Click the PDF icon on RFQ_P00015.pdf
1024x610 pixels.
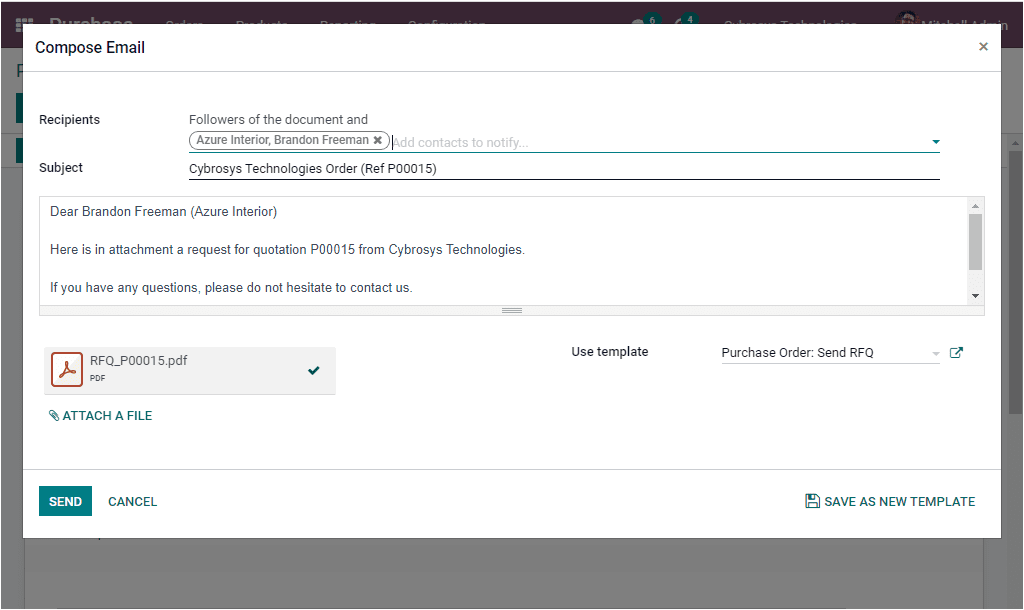pos(67,369)
